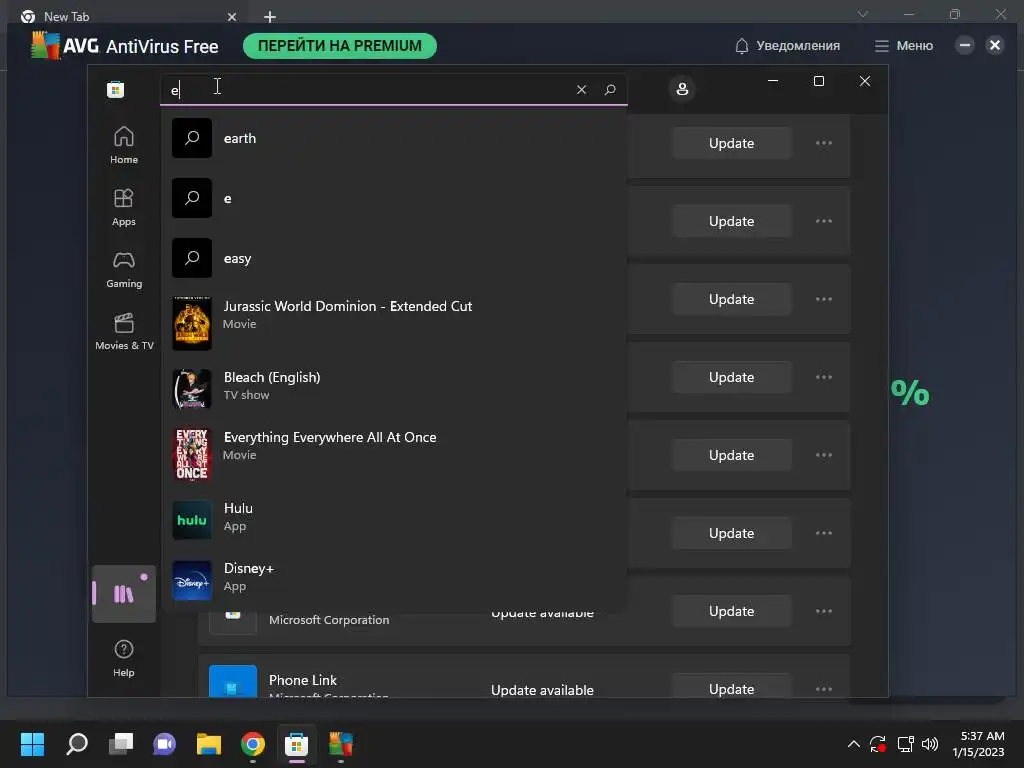Image resolution: width=1024 pixels, height=768 pixels.
Task: Open a new Chrome tab with plus icon
Action: tap(270, 17)
